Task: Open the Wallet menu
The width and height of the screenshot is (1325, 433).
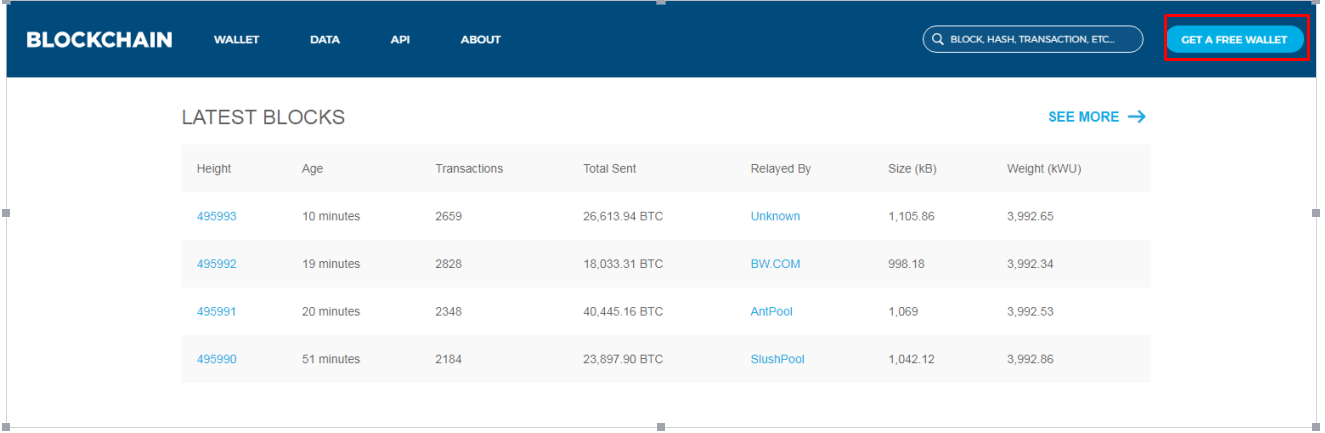Action: point(236,40)
